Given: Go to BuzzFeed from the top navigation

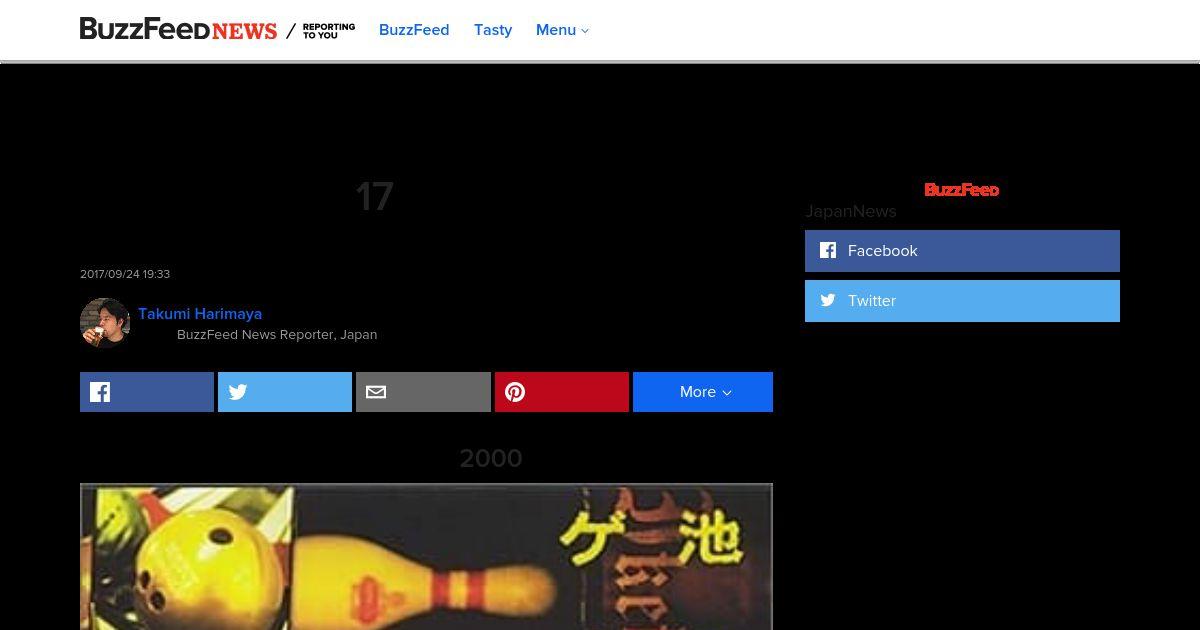Looking at the screenshot, I should [414, 30].
